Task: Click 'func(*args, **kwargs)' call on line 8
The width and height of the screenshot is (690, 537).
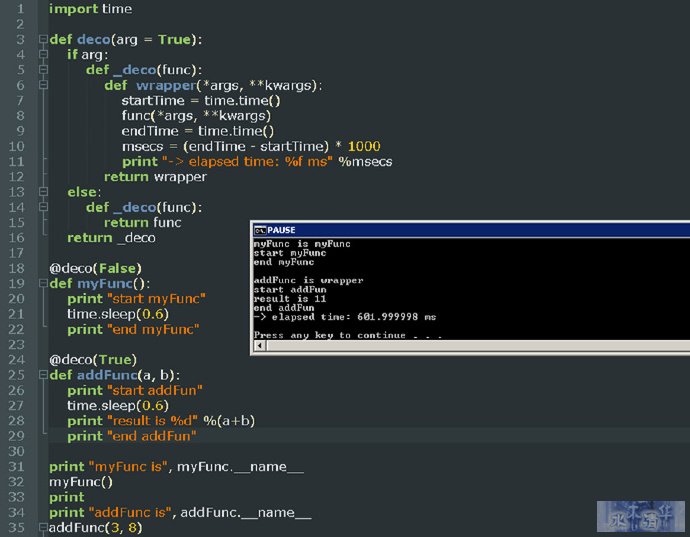Action: (196, 116)
